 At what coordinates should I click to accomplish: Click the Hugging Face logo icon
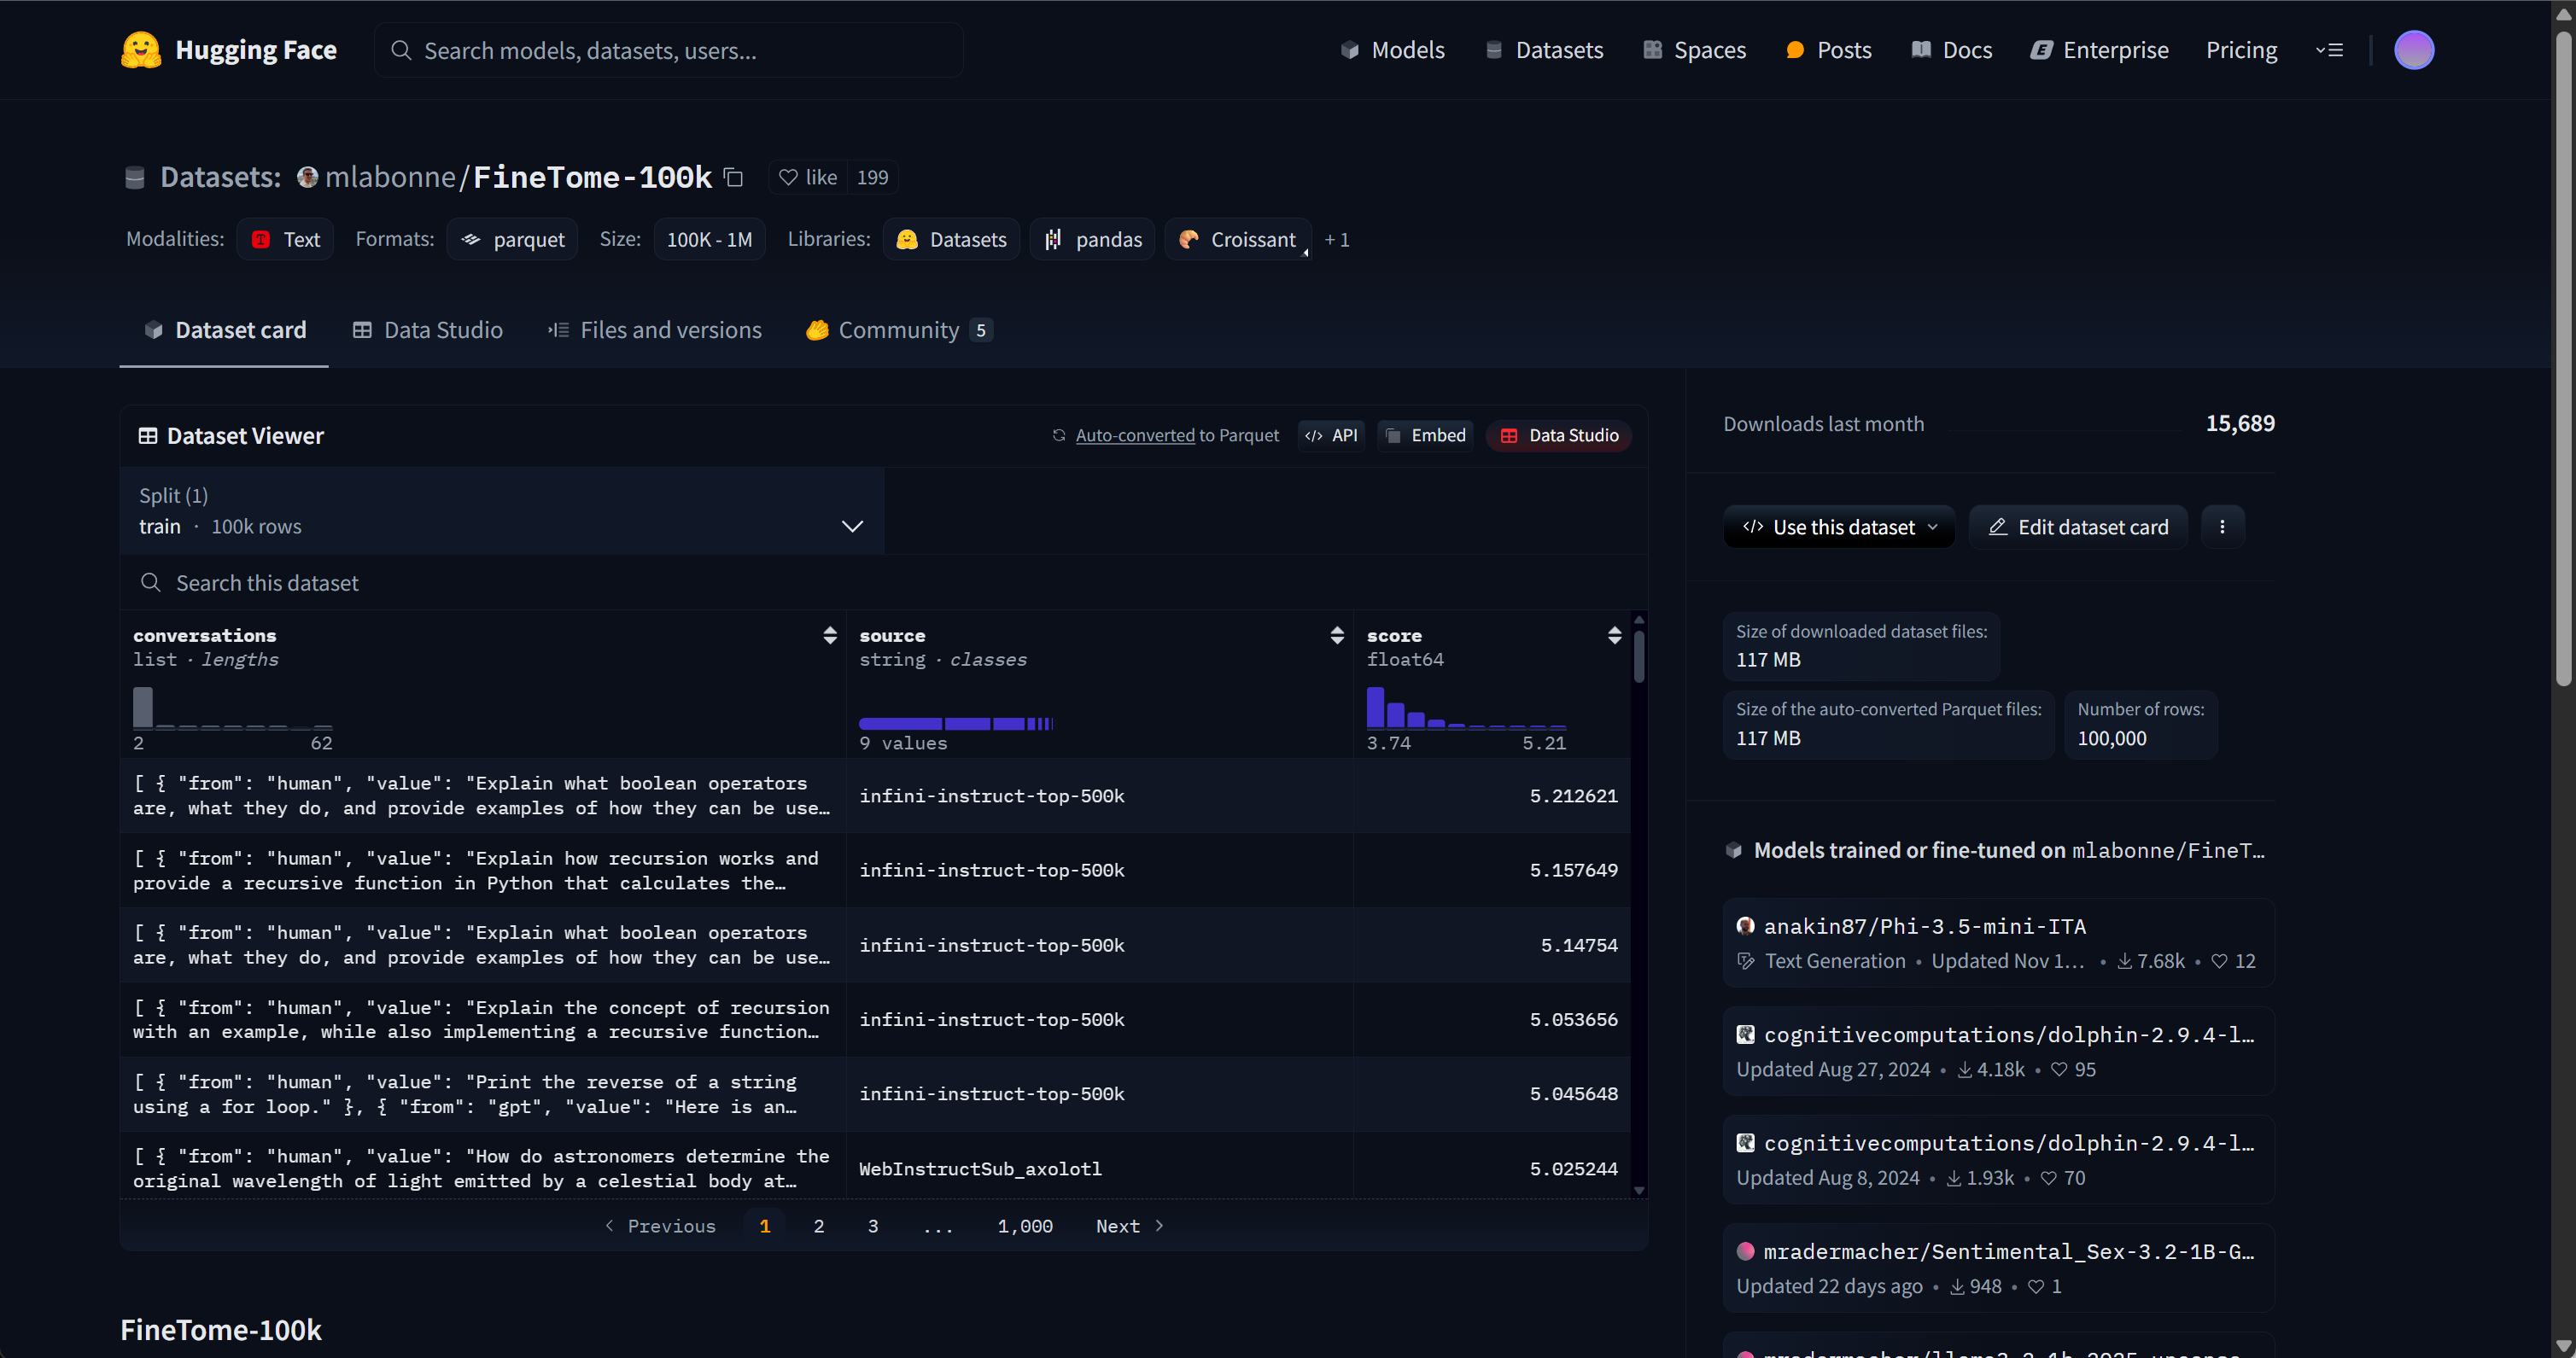[x=140, y=50]
